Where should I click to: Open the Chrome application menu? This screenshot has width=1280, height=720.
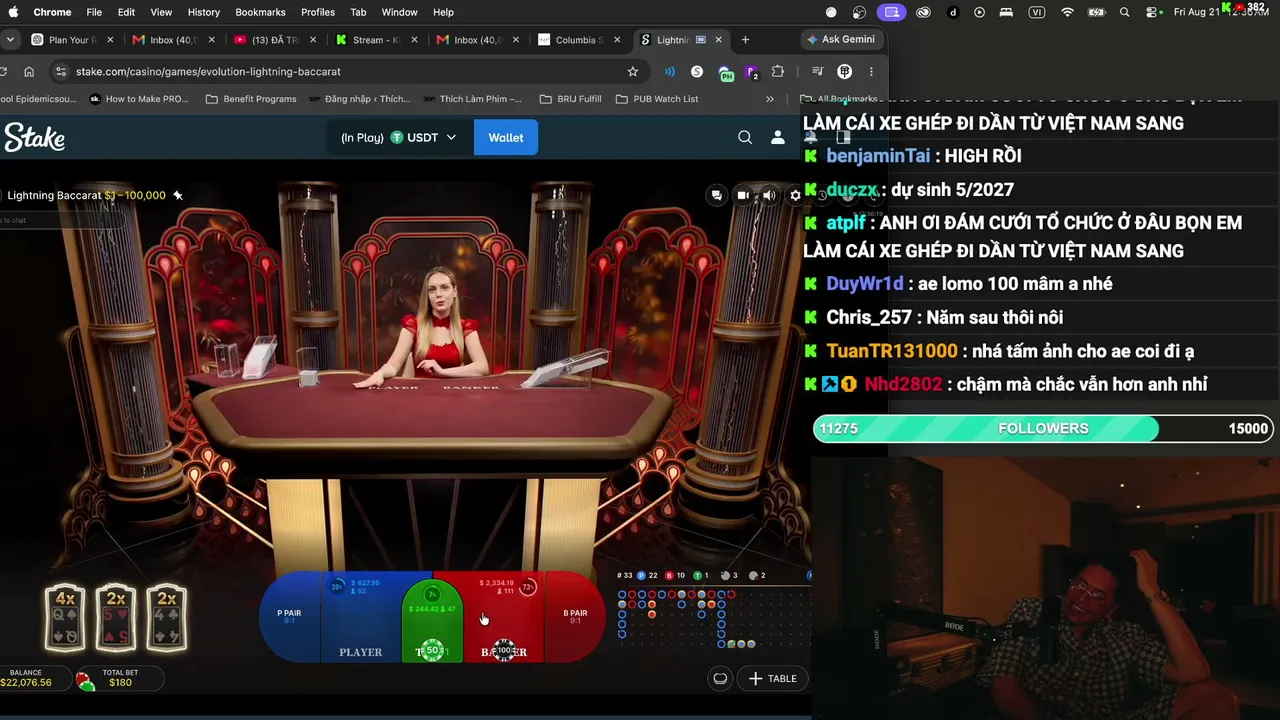[x=52, y=12]
